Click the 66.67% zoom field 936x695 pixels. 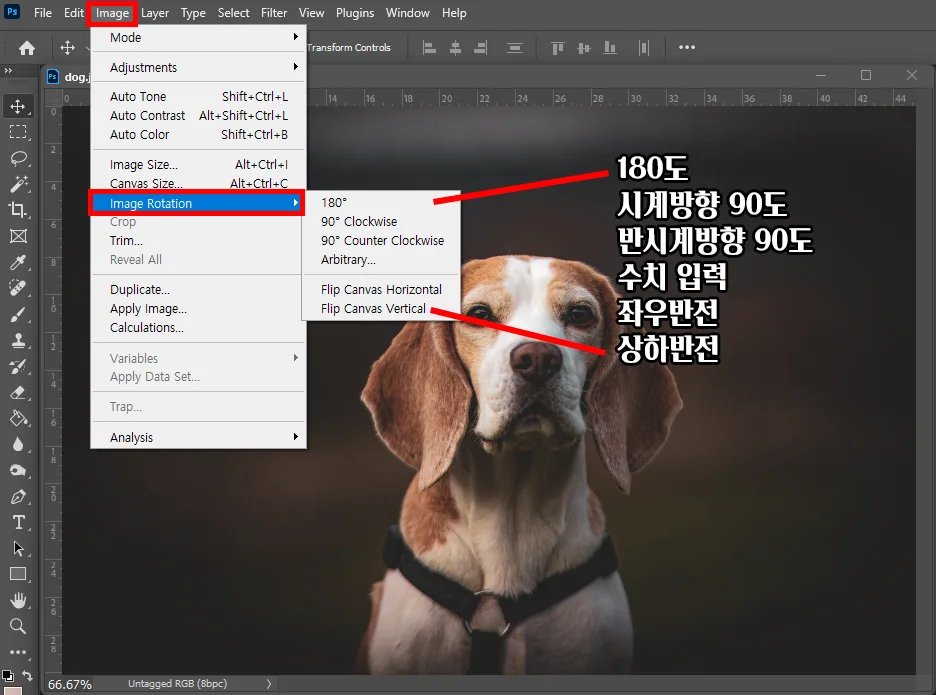(x=70, y=684)
